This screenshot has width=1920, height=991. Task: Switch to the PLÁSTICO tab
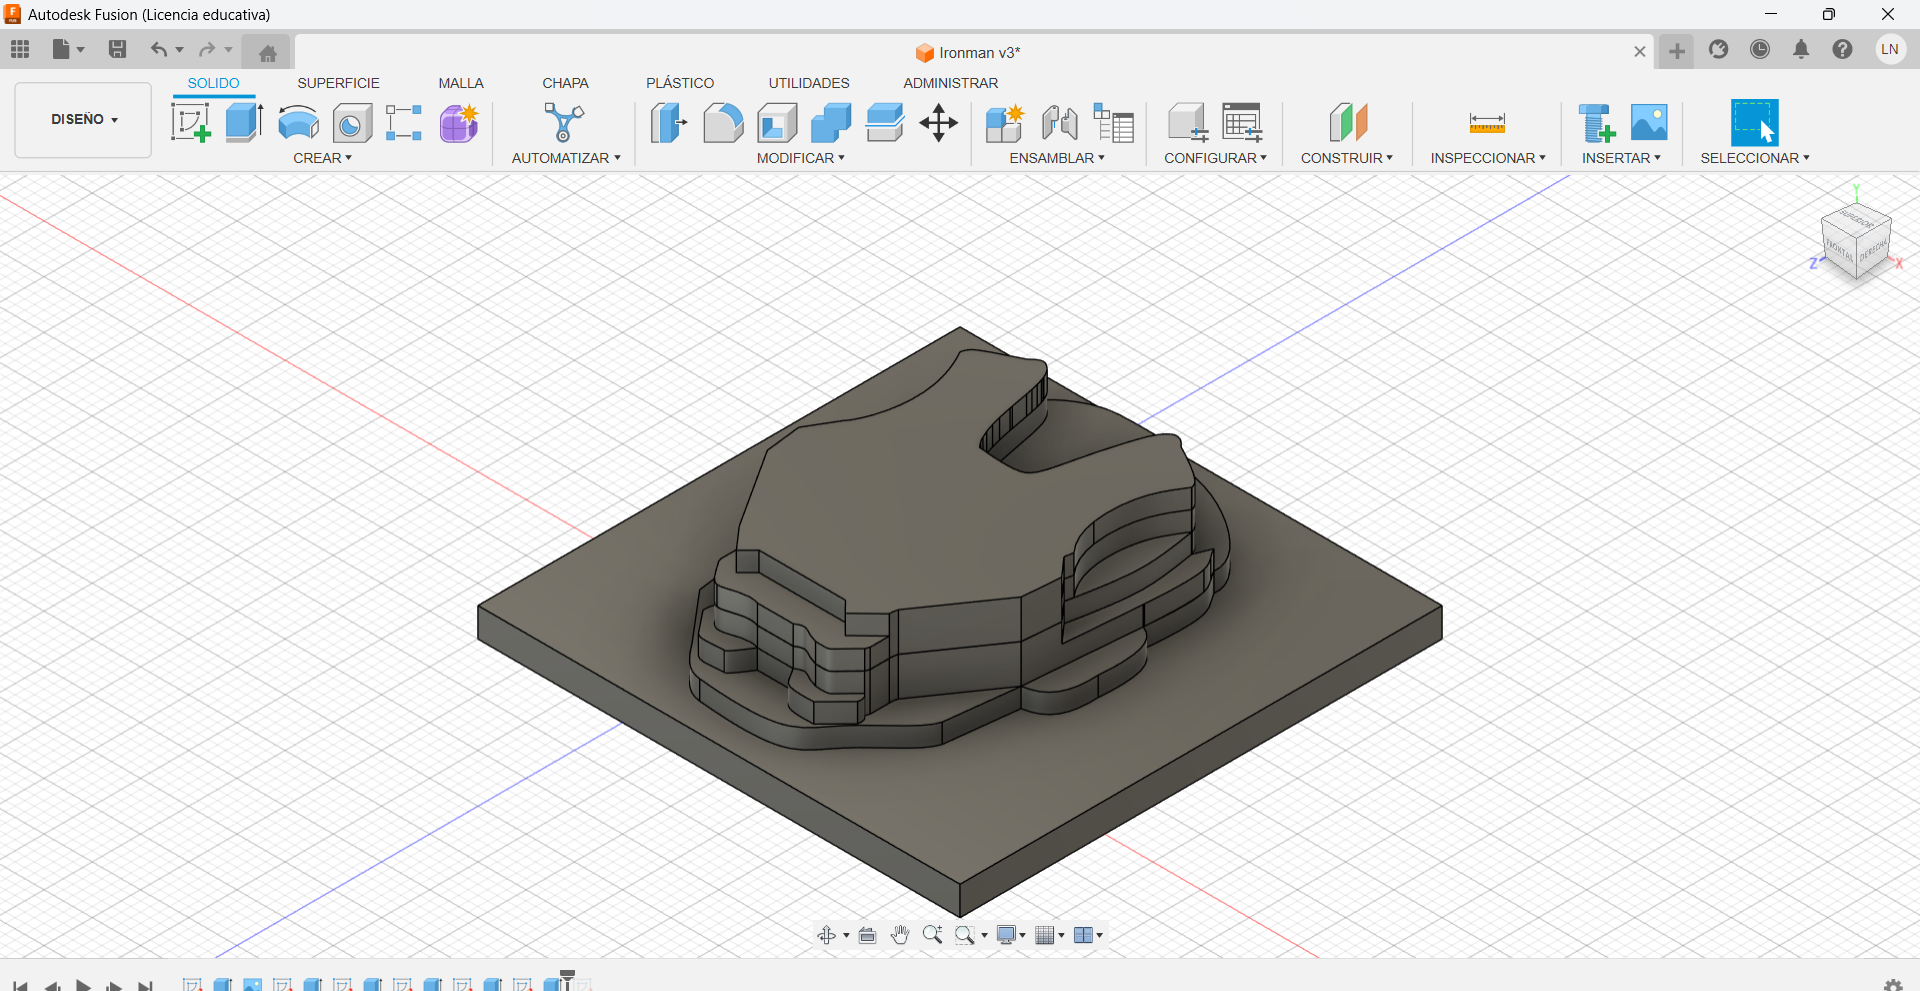pyautogui.click(x=680, y=83)
